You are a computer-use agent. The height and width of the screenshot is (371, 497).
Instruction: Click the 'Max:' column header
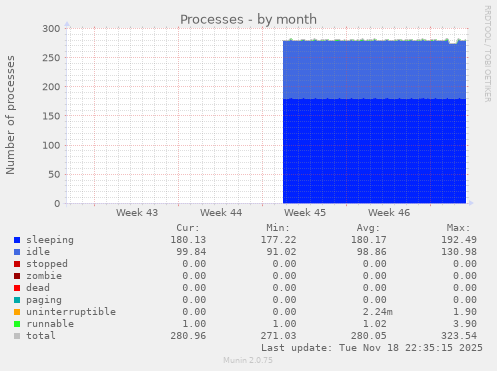click(458, 228)
